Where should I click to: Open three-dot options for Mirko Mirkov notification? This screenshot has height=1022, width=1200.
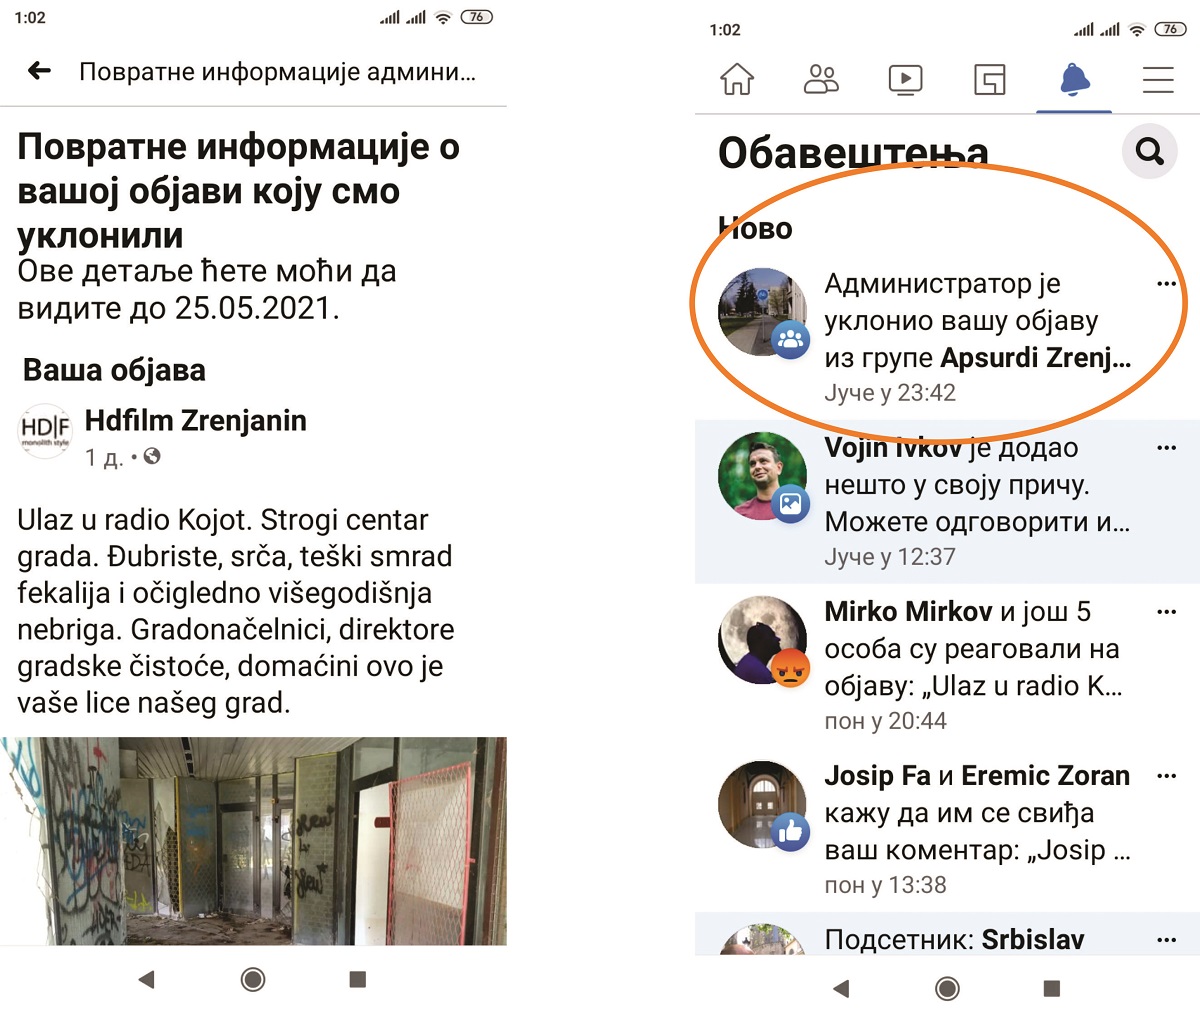click(x=1166, y=612)
